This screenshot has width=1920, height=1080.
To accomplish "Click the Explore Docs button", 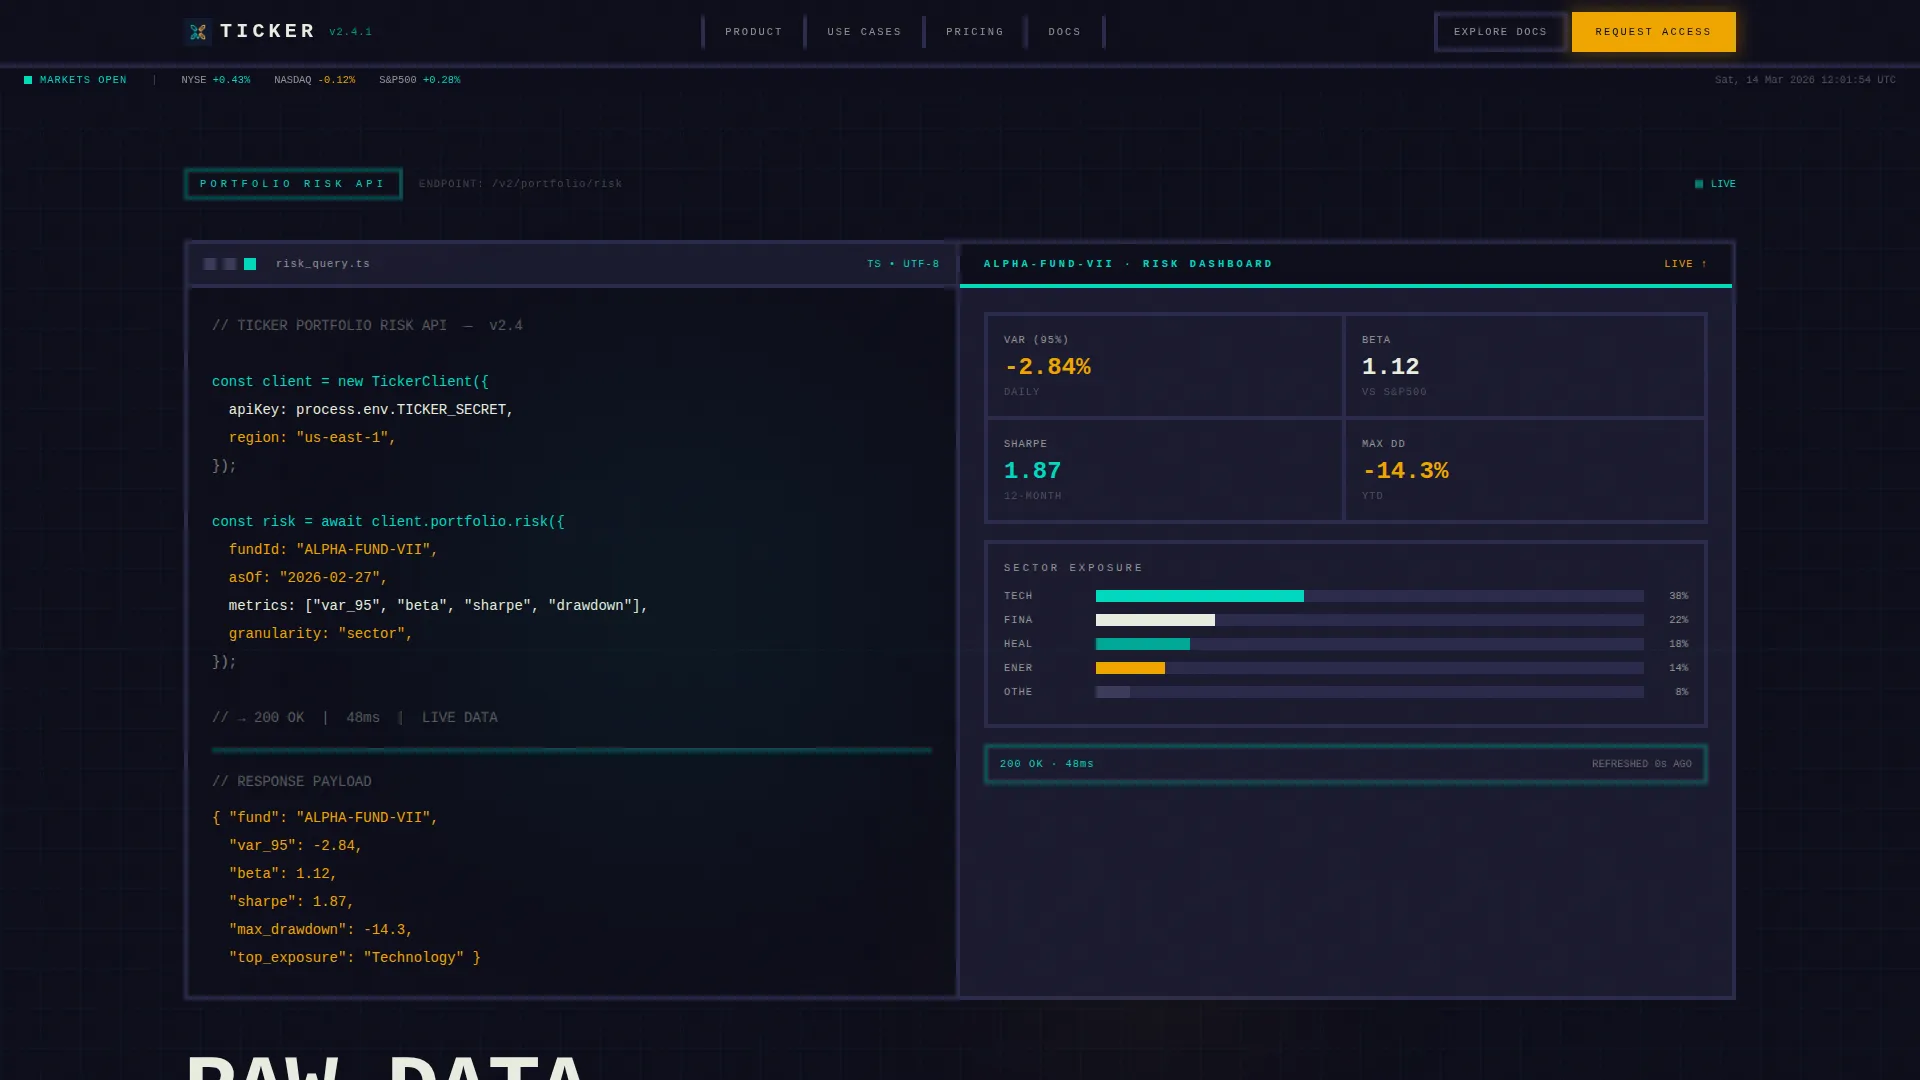I will 1500,32.
